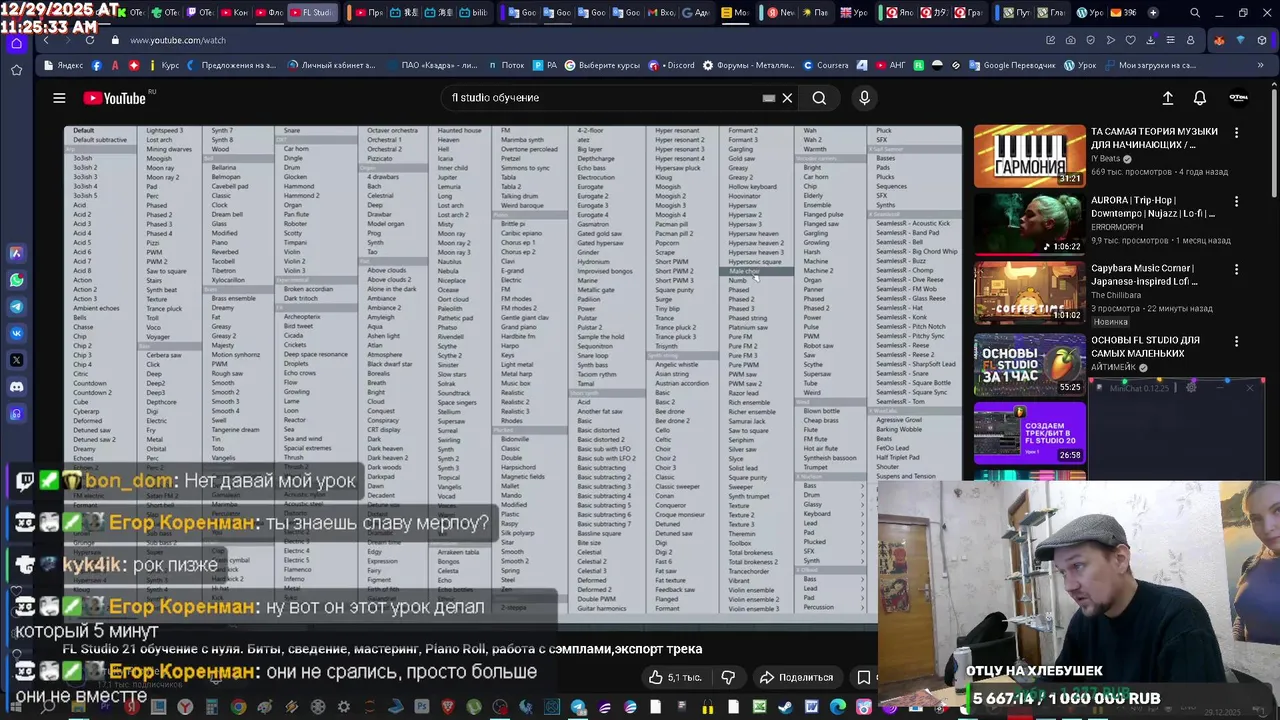Select SeamlessR - Big Chord Whip preset
The height and width of the screenshot is (720, 1280).
[x=917, y=252]
